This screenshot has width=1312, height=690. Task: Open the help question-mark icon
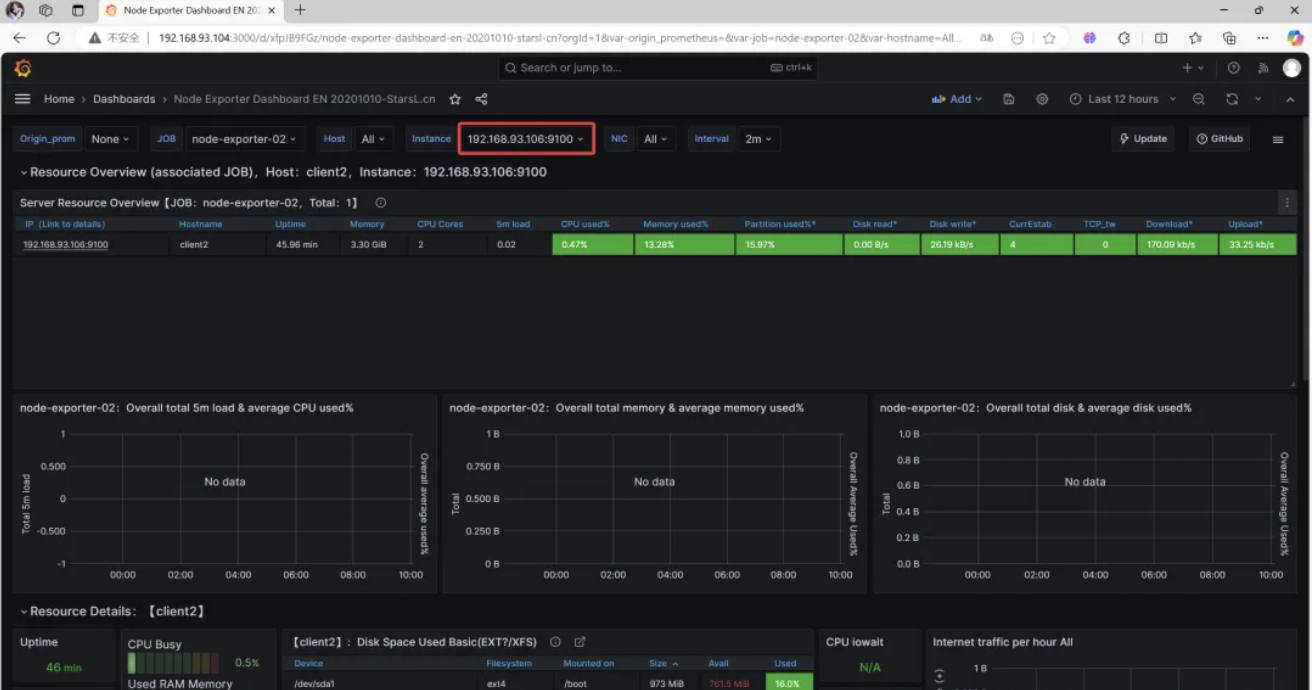click(x=1234, y=68)
